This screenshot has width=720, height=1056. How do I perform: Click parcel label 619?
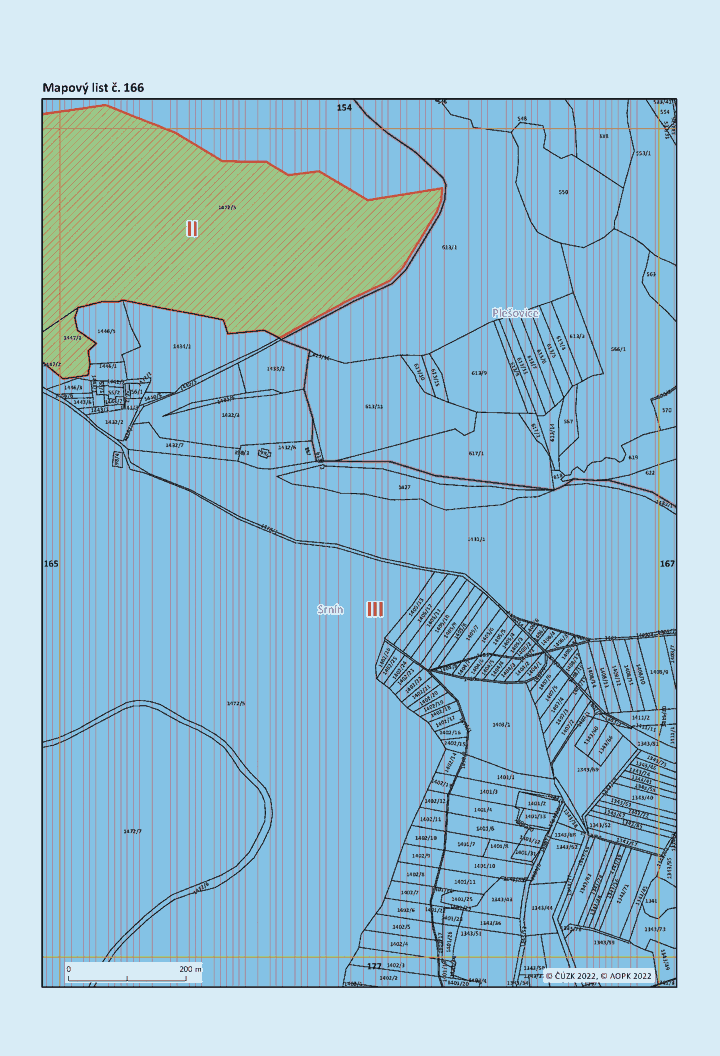pos(633,457)
